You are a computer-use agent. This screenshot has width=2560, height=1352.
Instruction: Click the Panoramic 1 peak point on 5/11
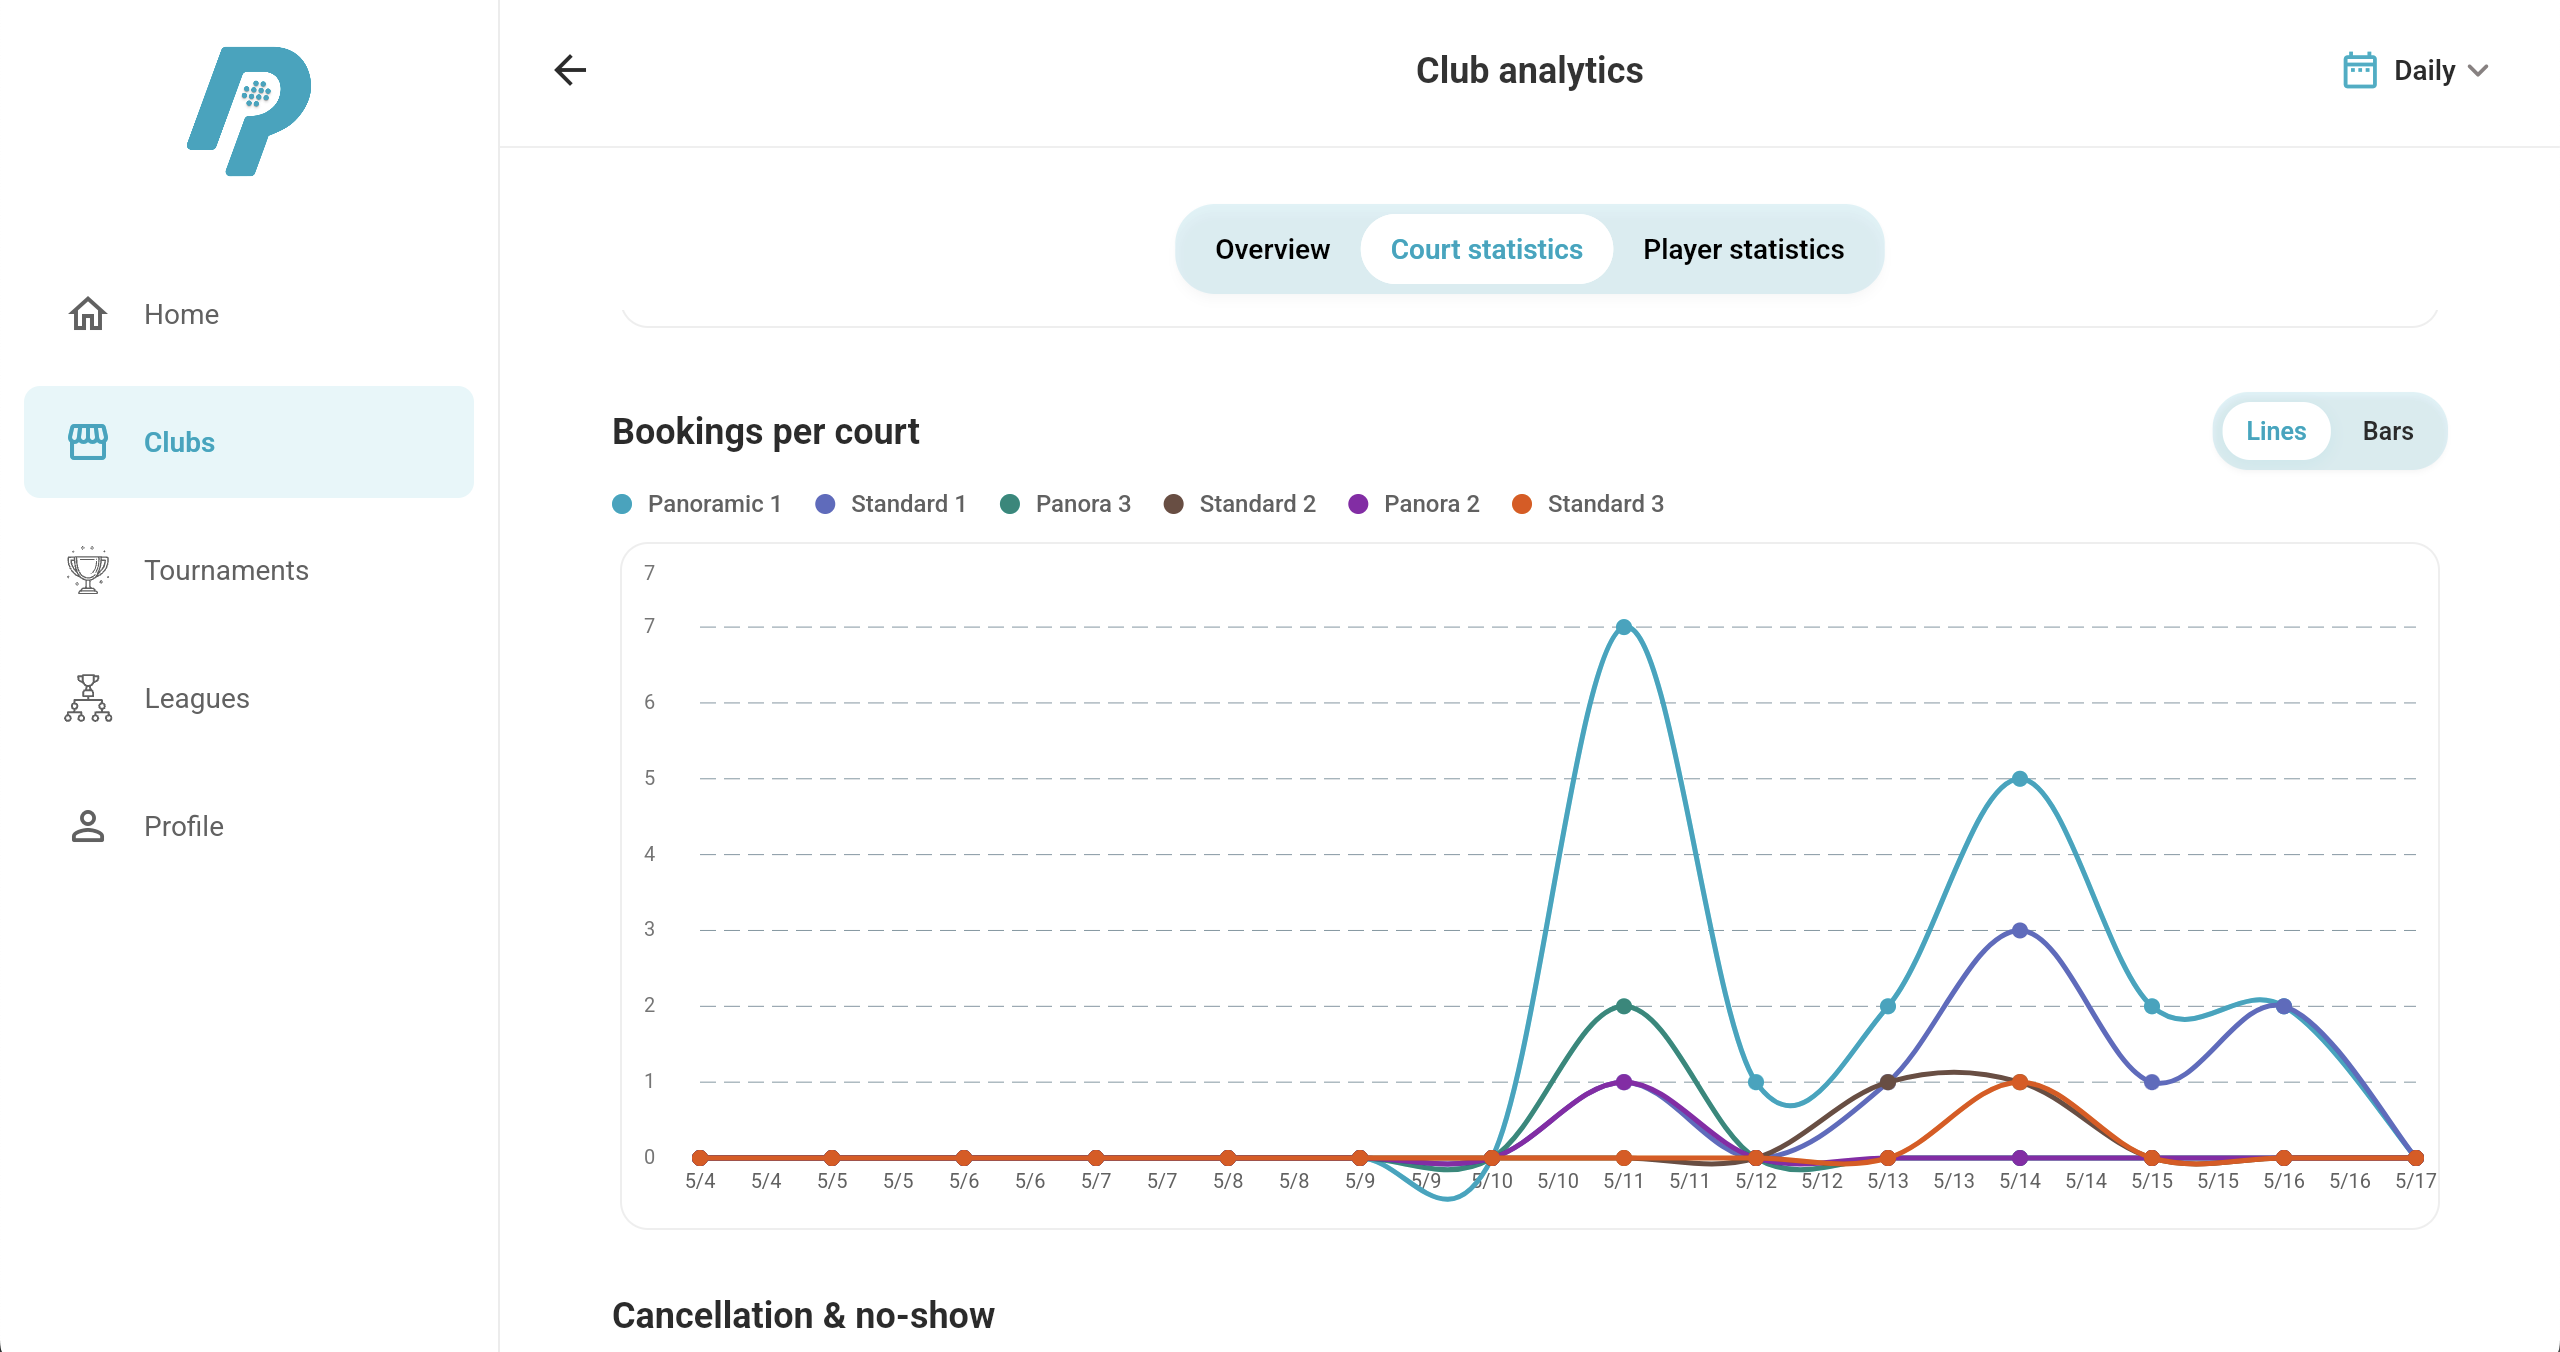(x=1624, y=627)
